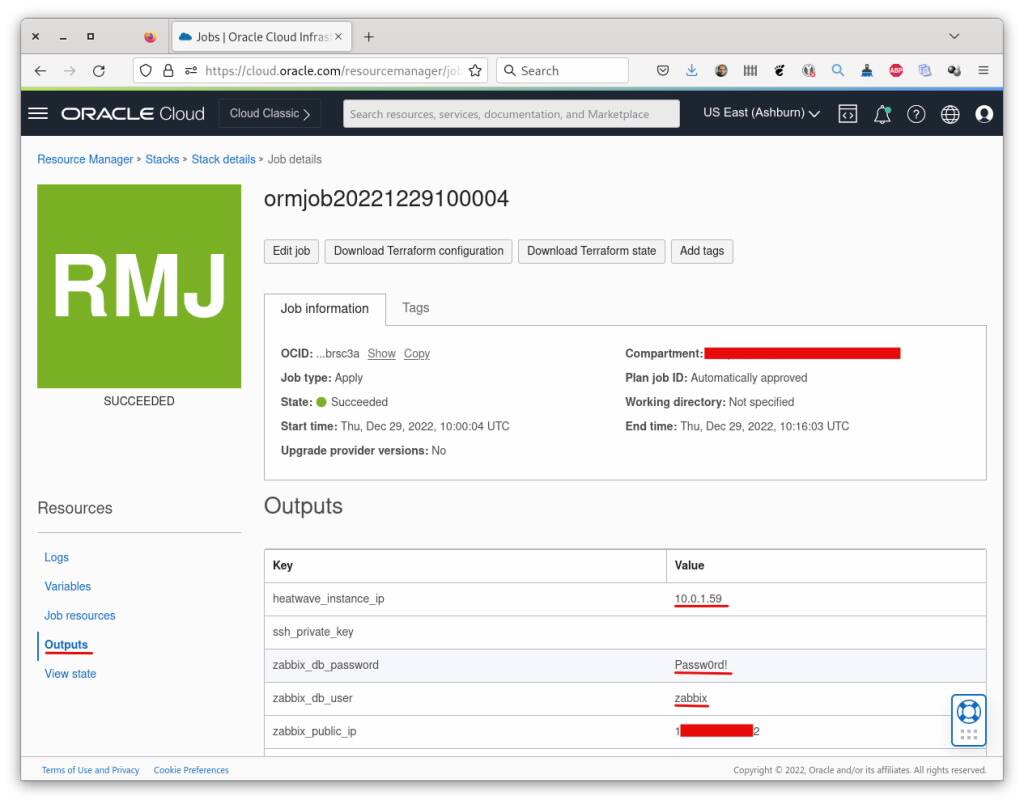Viewport: 1024px width, 804px height.
Task: Select the Jobs Oracle Cloud browser tab
Action: [261, 37]
